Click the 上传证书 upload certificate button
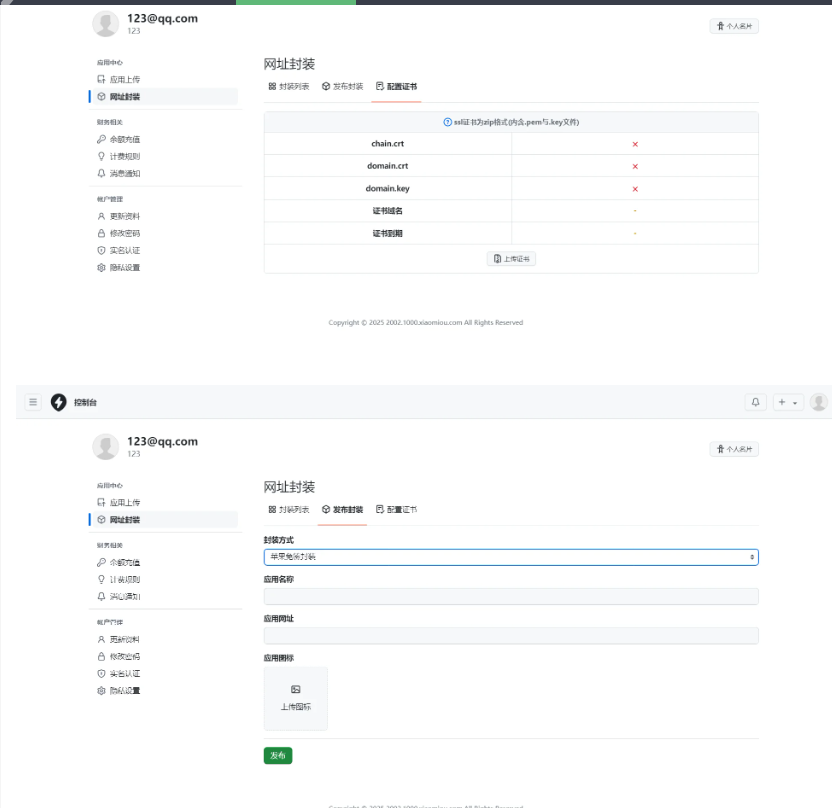This screenshot has width=832, height=808. click(511, 259)
